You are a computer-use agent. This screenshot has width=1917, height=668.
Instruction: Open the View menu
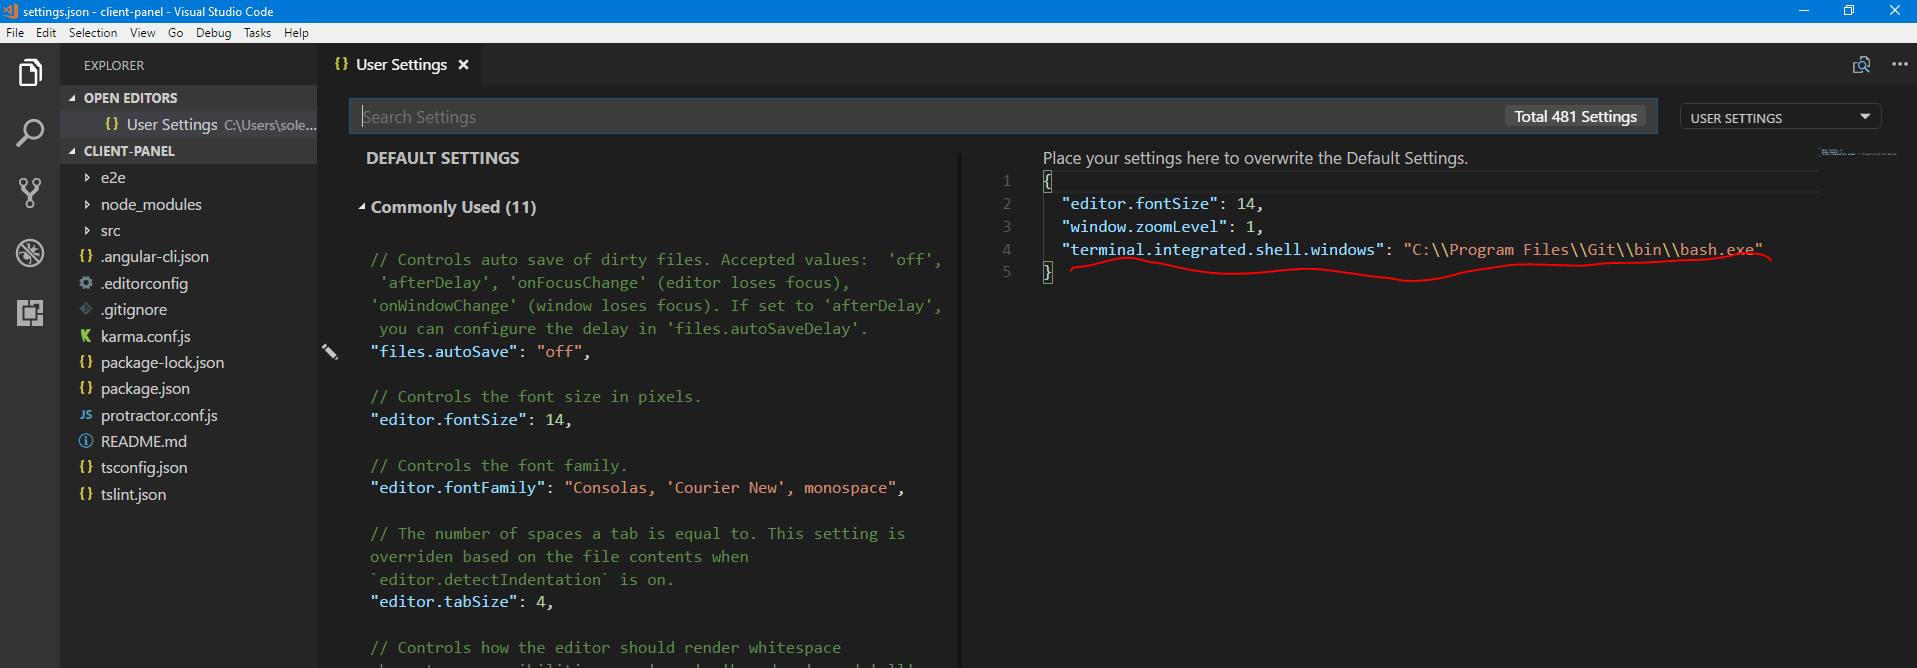coord(143,33)
